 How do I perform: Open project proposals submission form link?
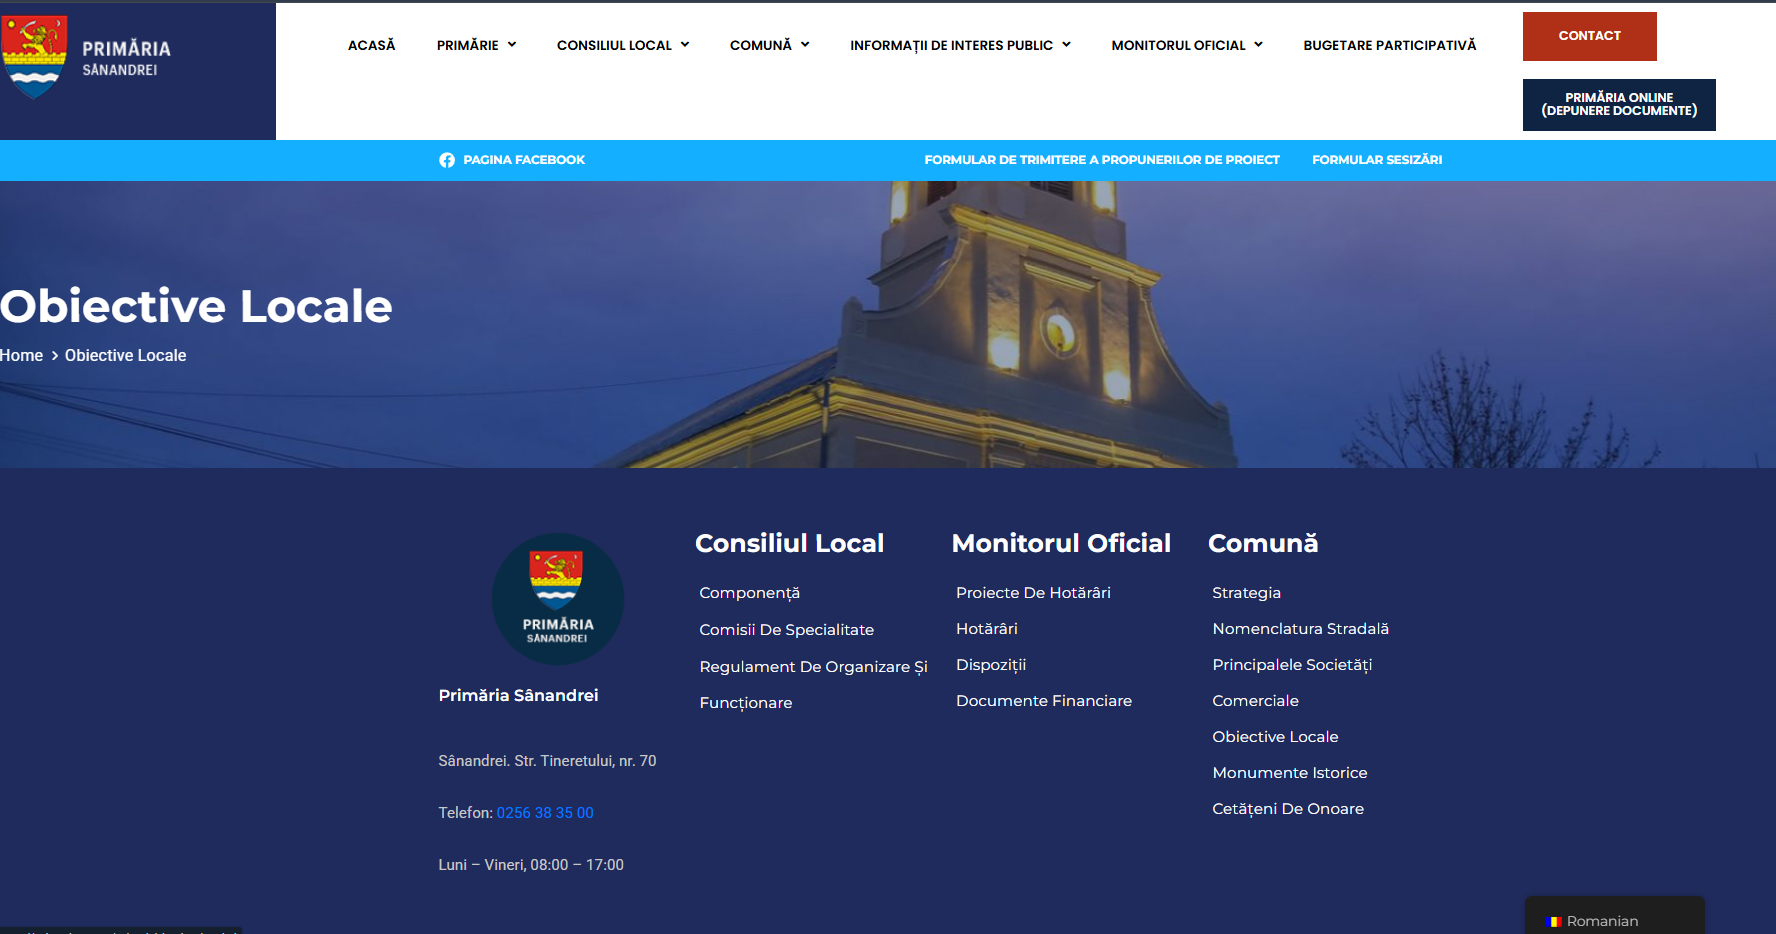click(1101, 160)
